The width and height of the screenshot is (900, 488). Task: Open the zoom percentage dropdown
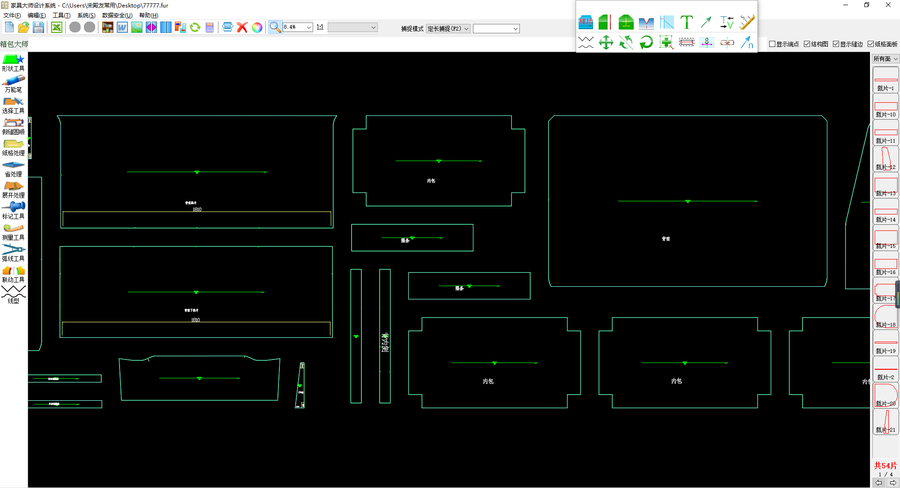click(309, 27)
